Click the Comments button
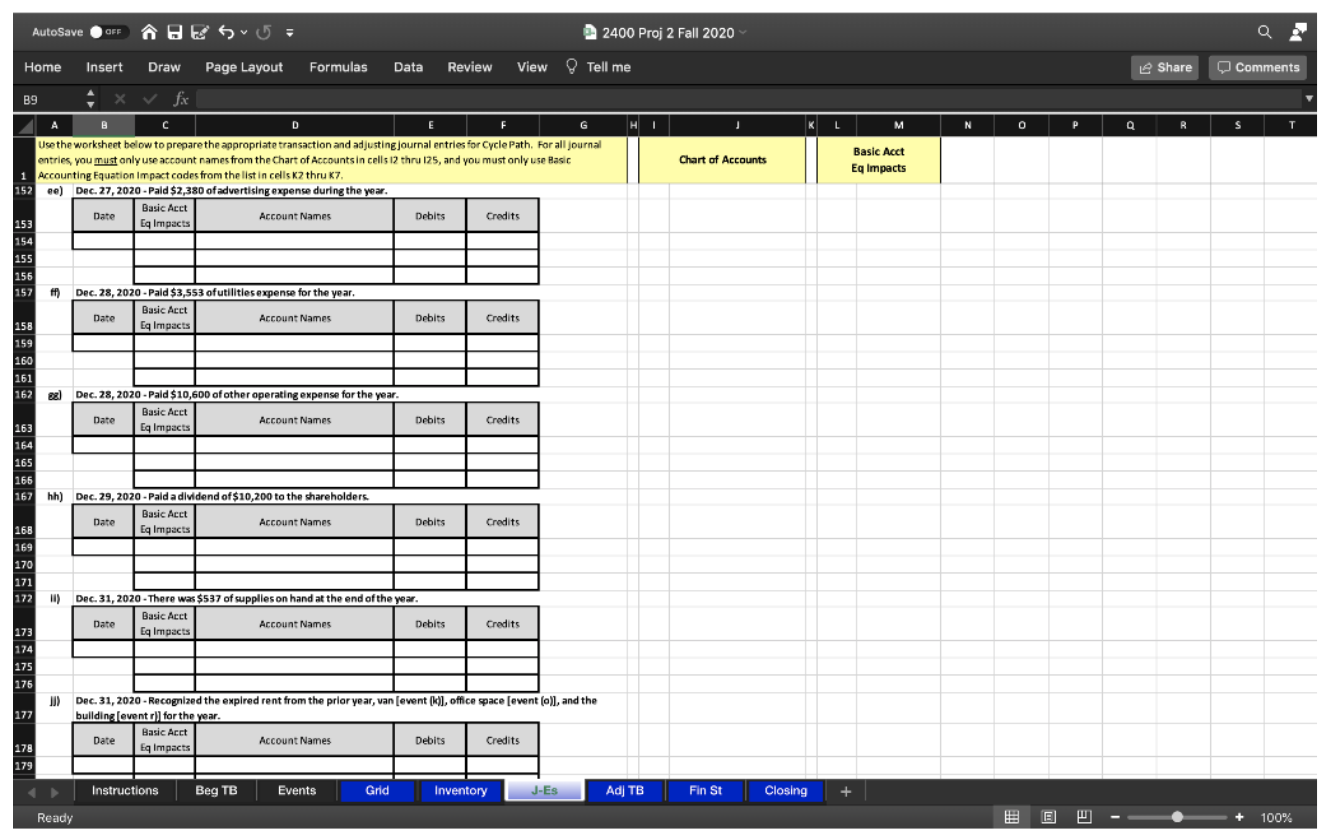 coord(1258,67)
